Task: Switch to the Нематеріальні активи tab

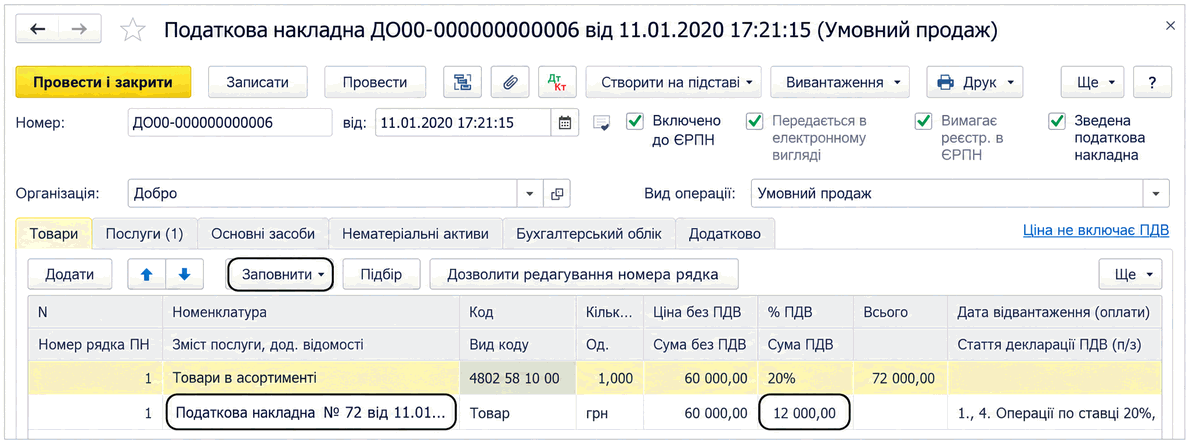Action: [x=416, y=234]
